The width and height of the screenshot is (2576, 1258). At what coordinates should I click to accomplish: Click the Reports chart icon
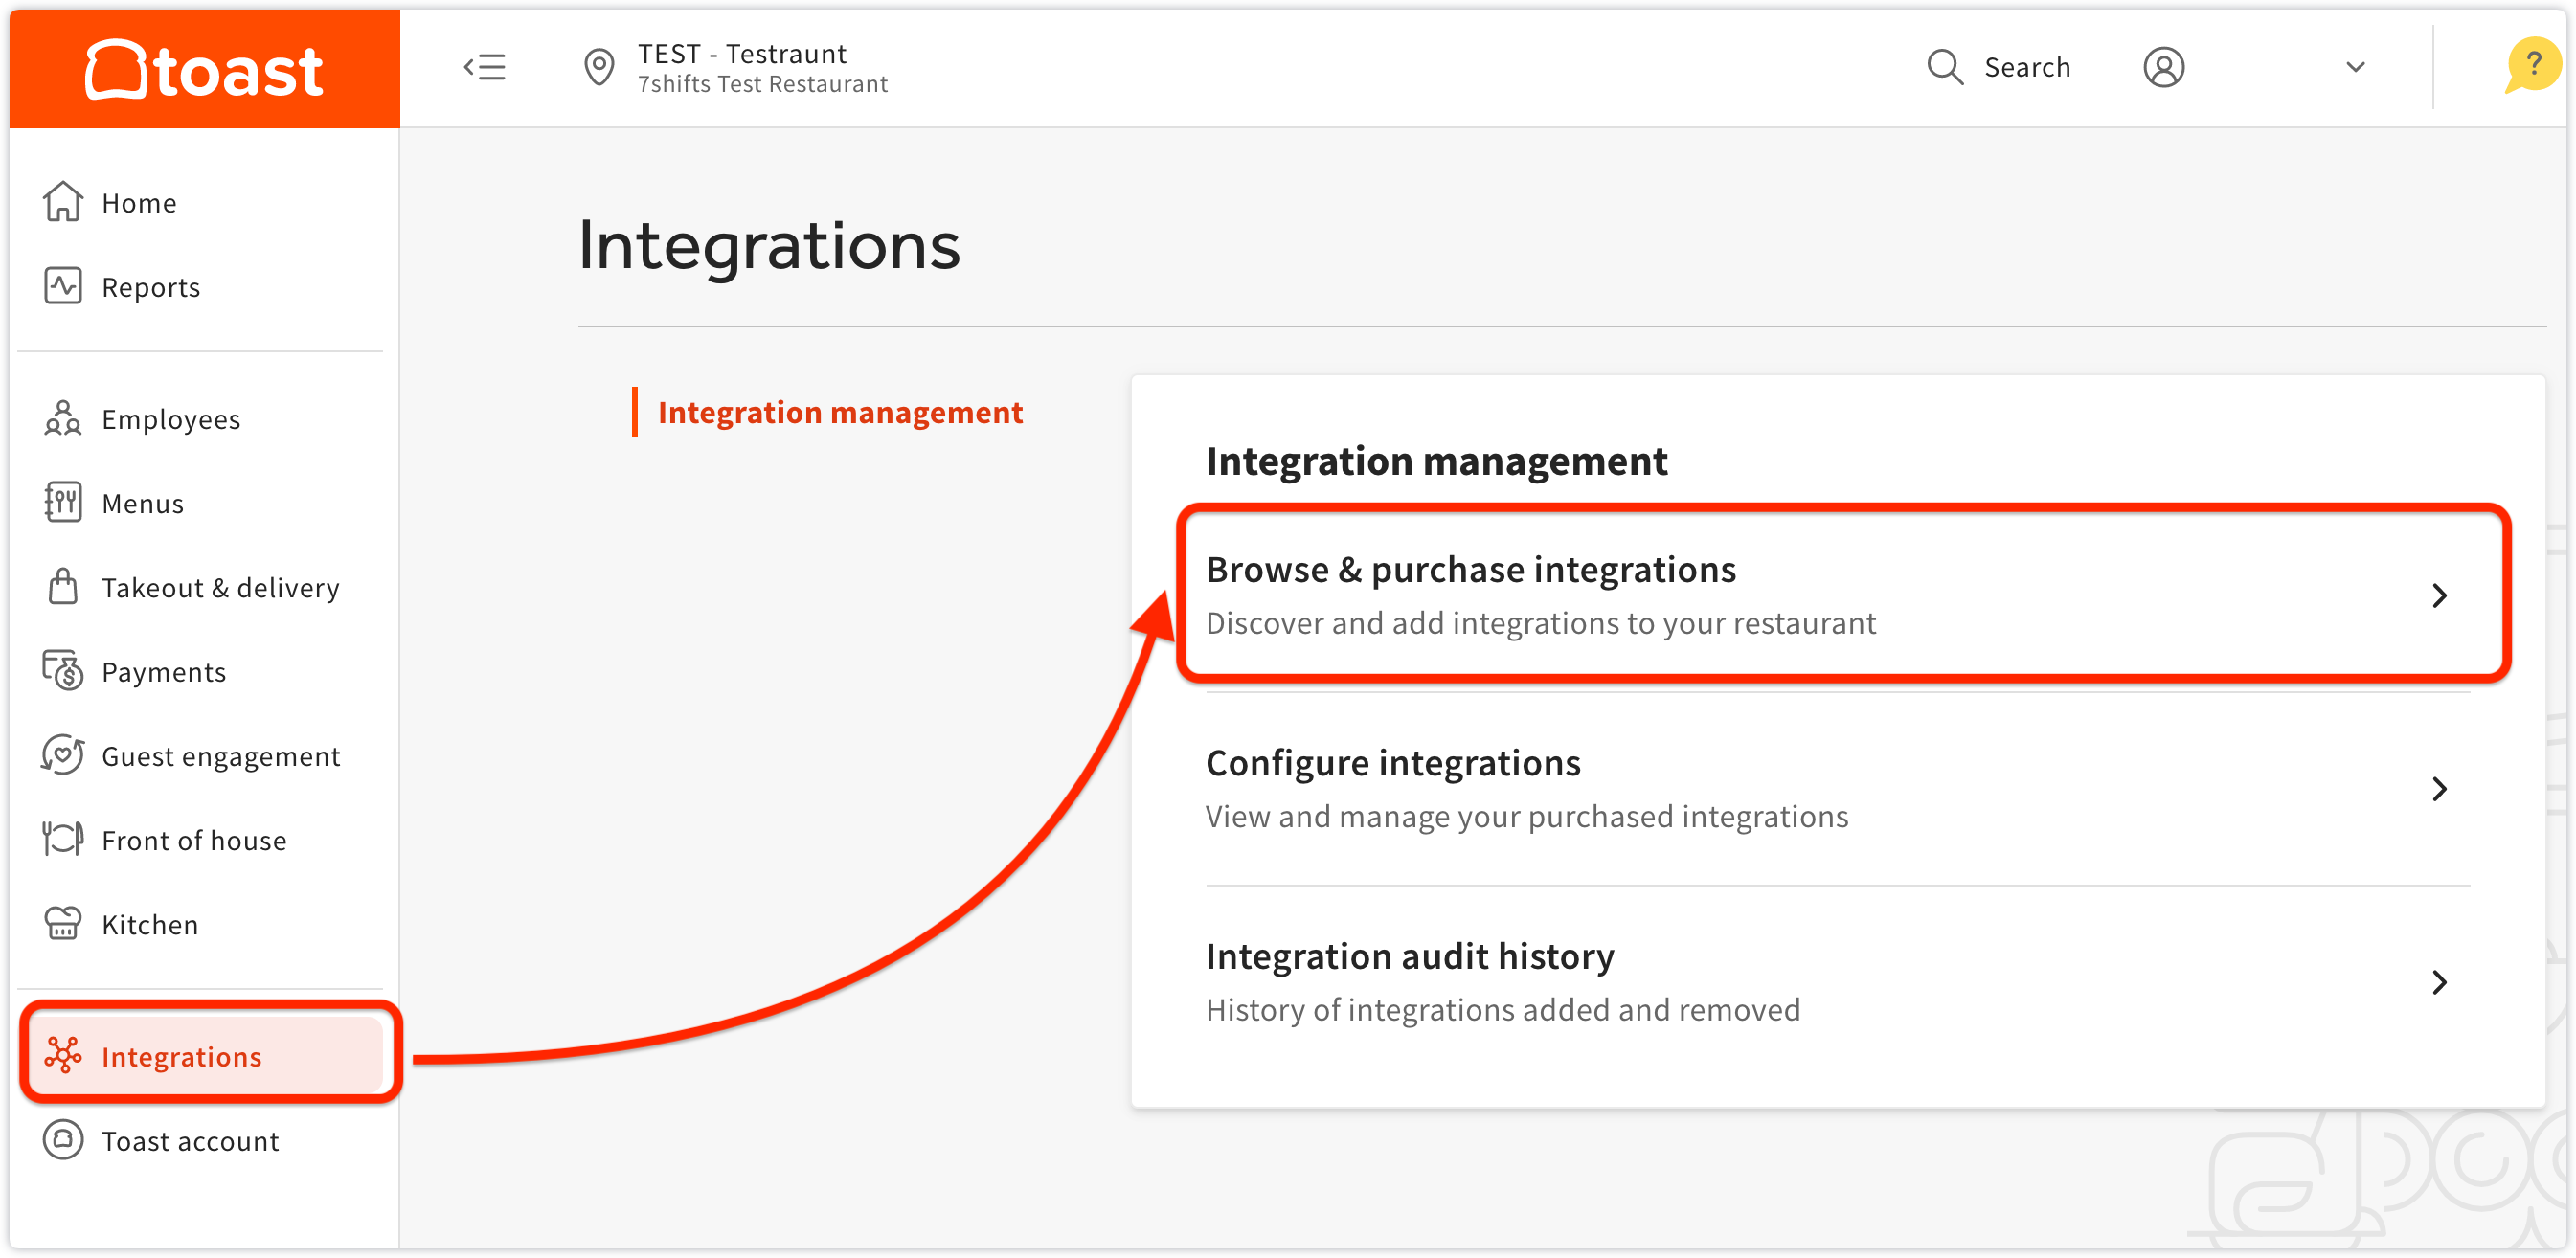coord(62,286)
